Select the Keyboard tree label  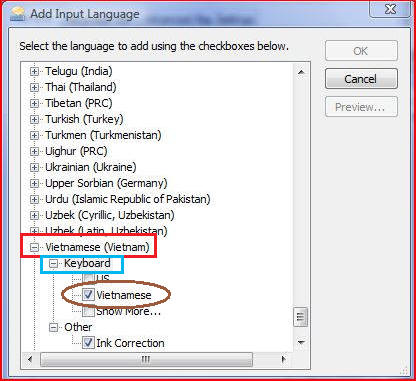tap(87, 263)
